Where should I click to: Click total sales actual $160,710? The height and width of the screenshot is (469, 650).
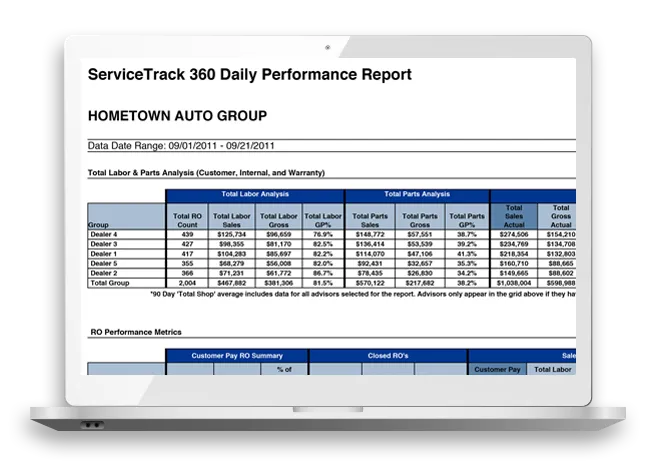pos(514,263)
